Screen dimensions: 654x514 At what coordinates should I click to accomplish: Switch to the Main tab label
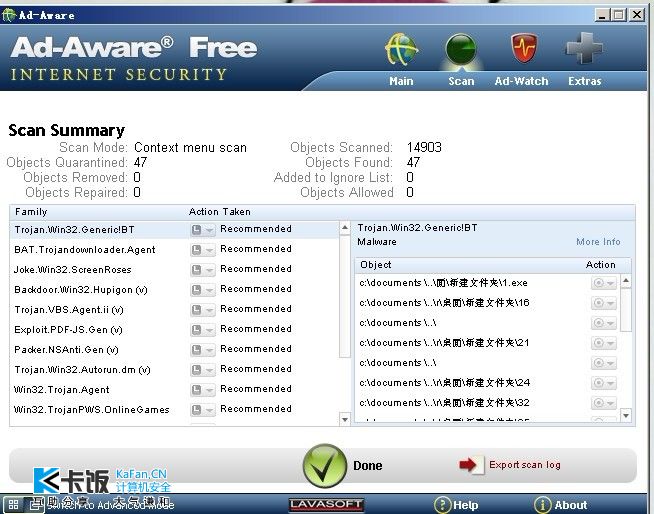(x=401, y=81)
